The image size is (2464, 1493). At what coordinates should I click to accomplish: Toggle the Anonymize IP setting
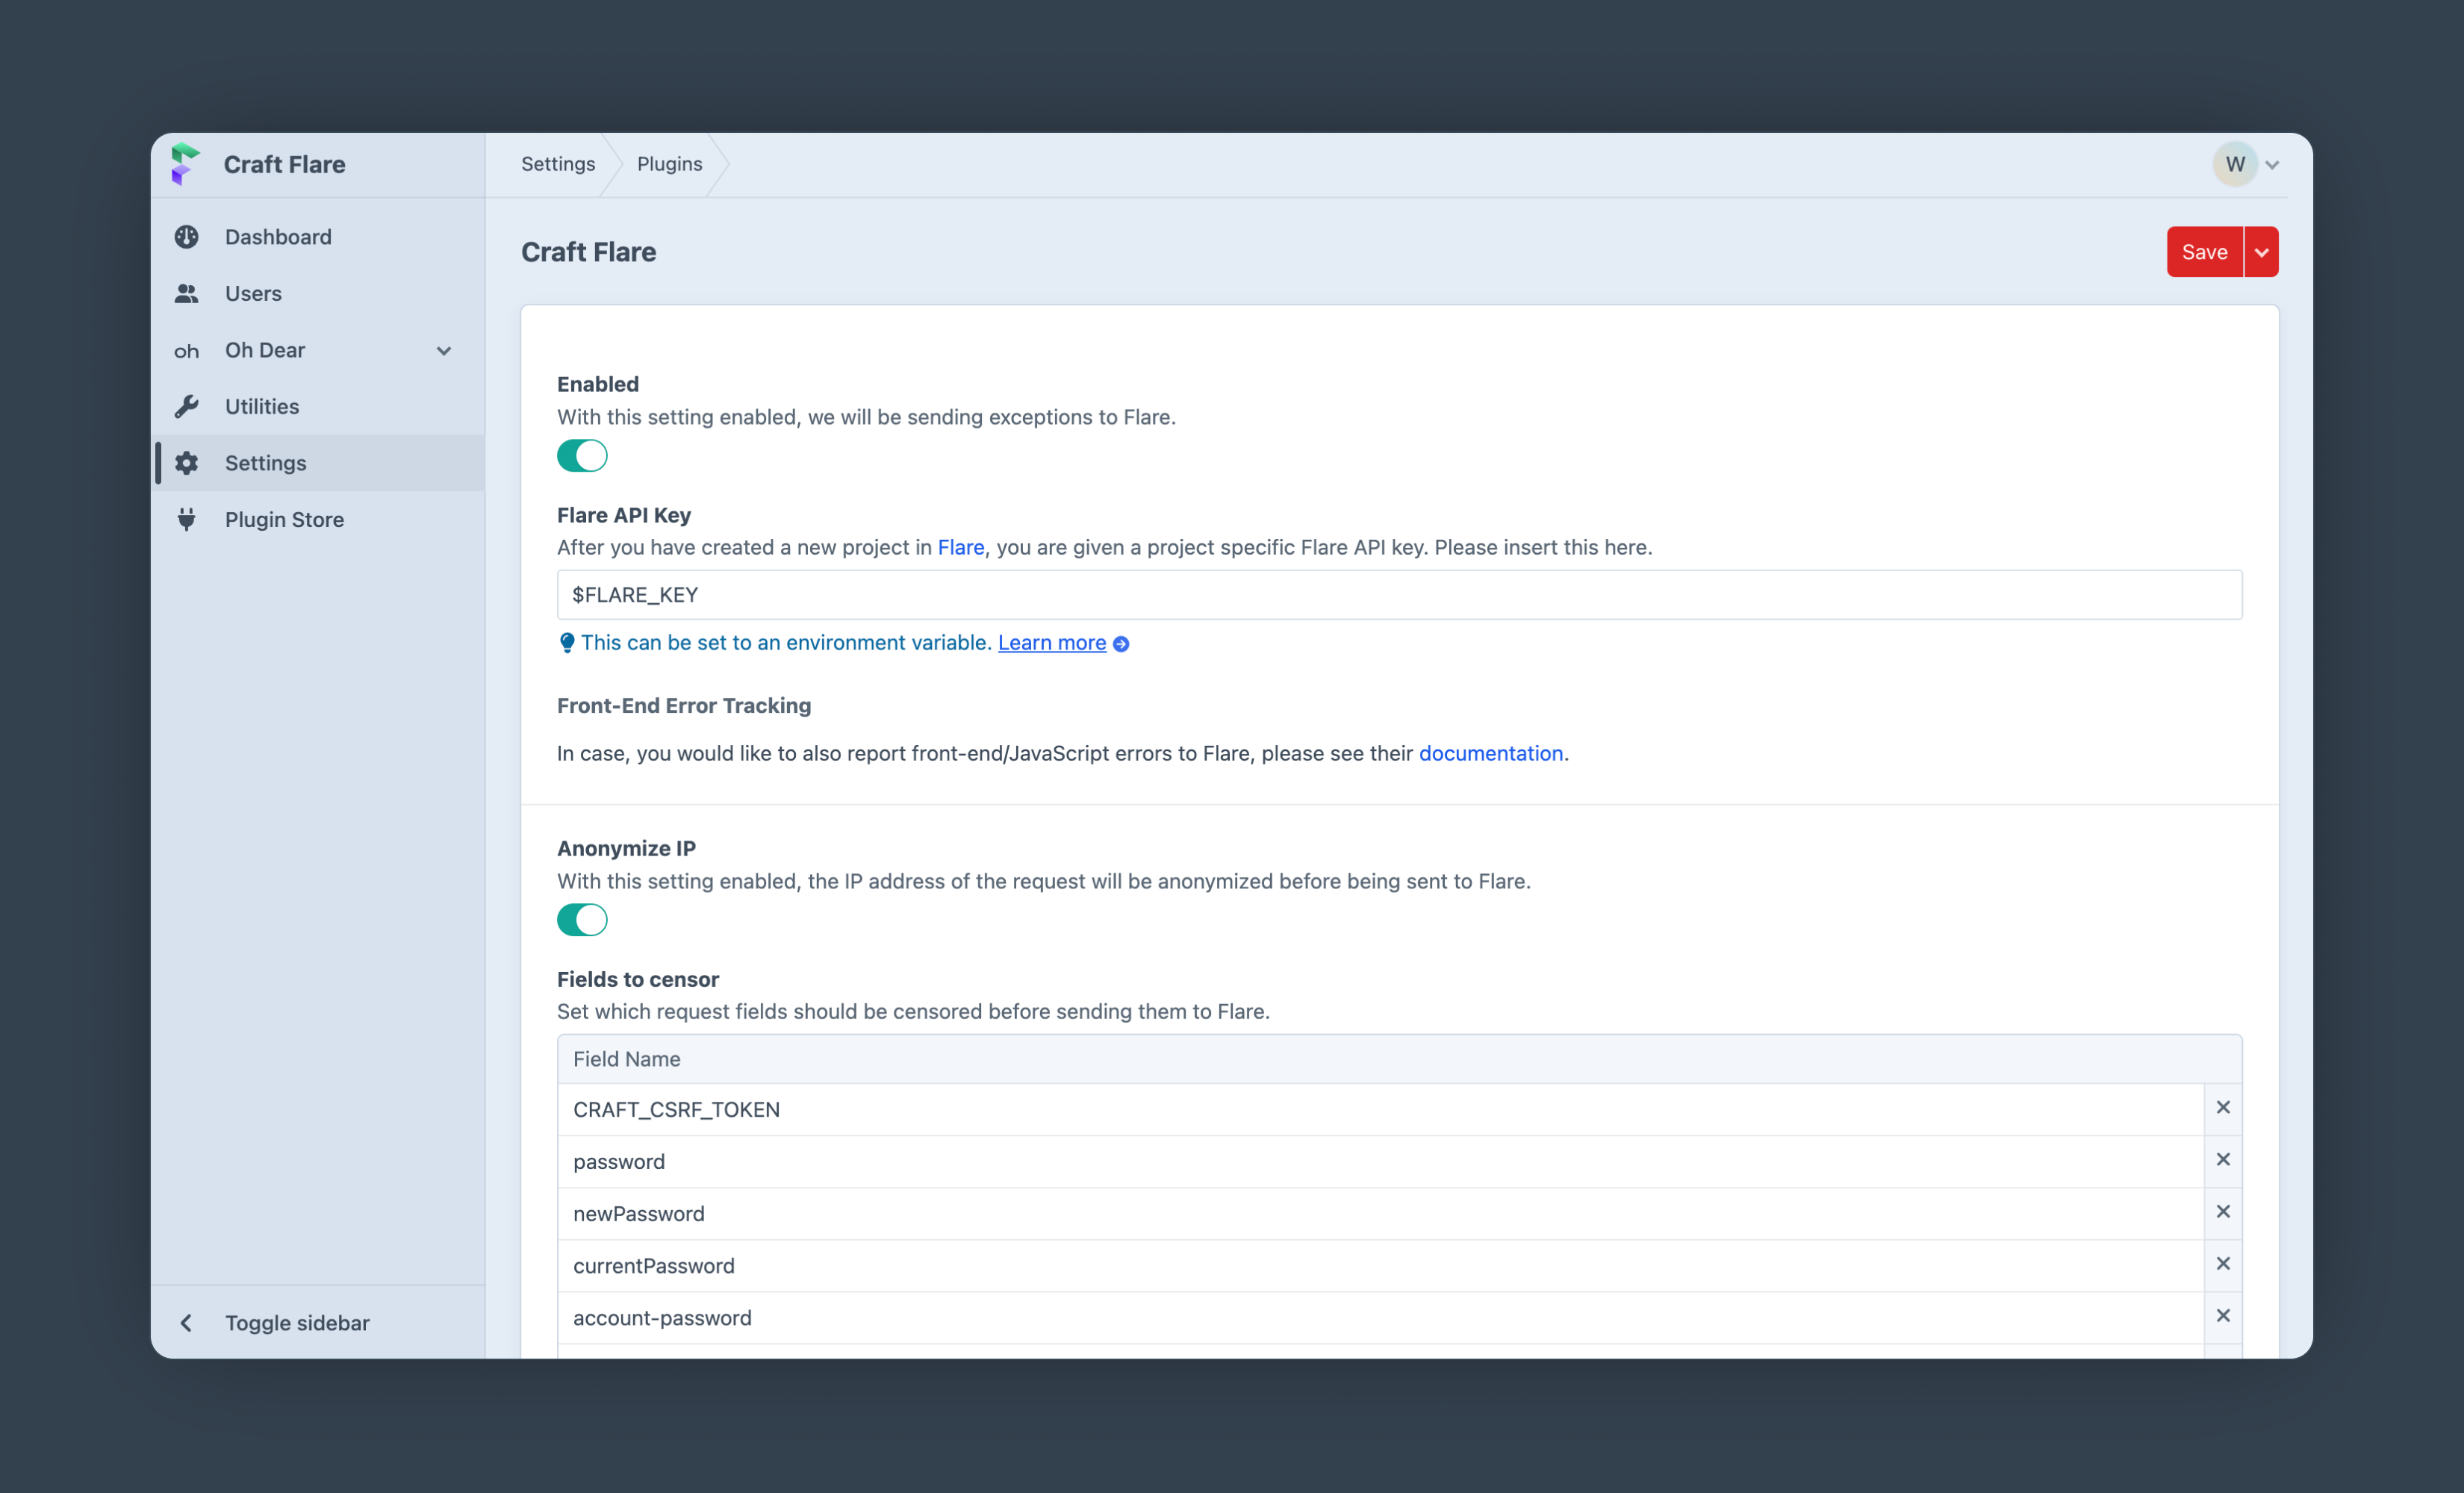click(581, 919)
